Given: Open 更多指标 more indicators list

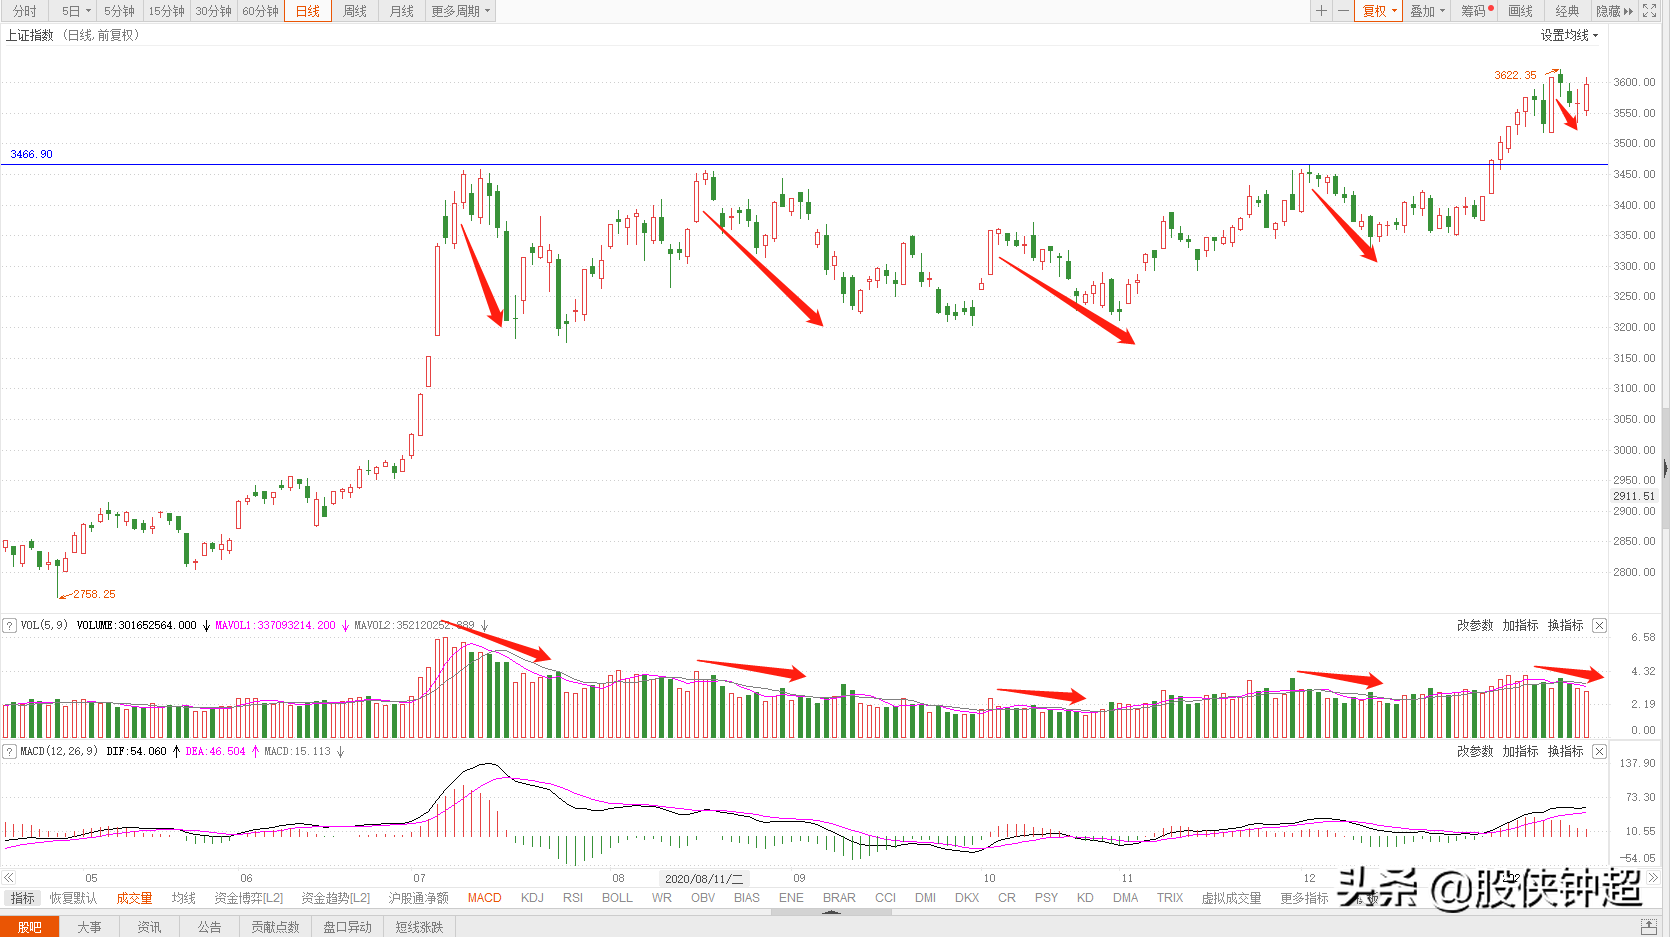Looking at the screenshot, I should (x=1304, y=898).
